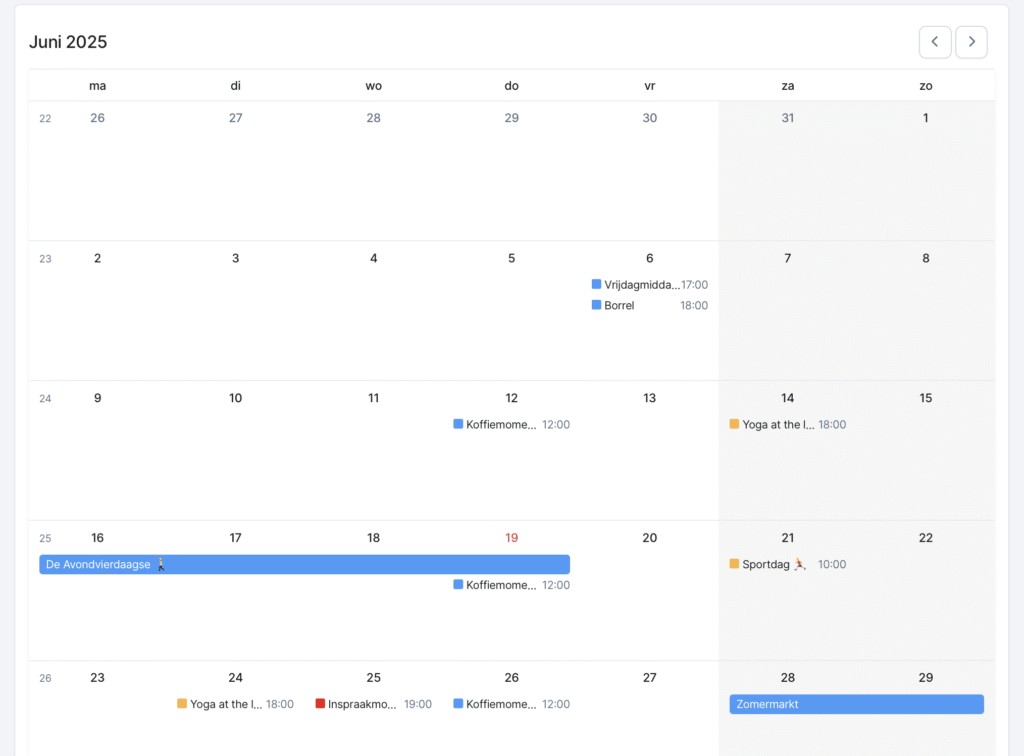Click the Juni 2025 month title
This screenshot has width=1024, height=756.
tap(68, 42)
